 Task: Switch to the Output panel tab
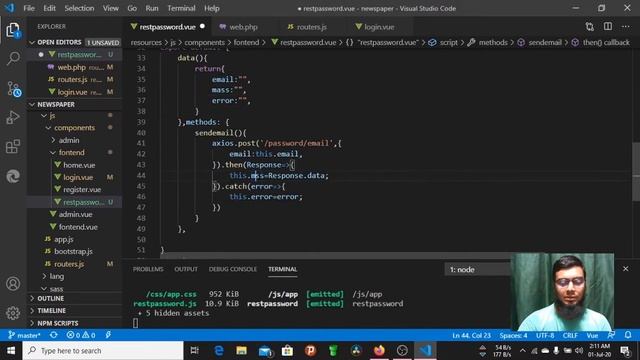(x=186, y=269)
